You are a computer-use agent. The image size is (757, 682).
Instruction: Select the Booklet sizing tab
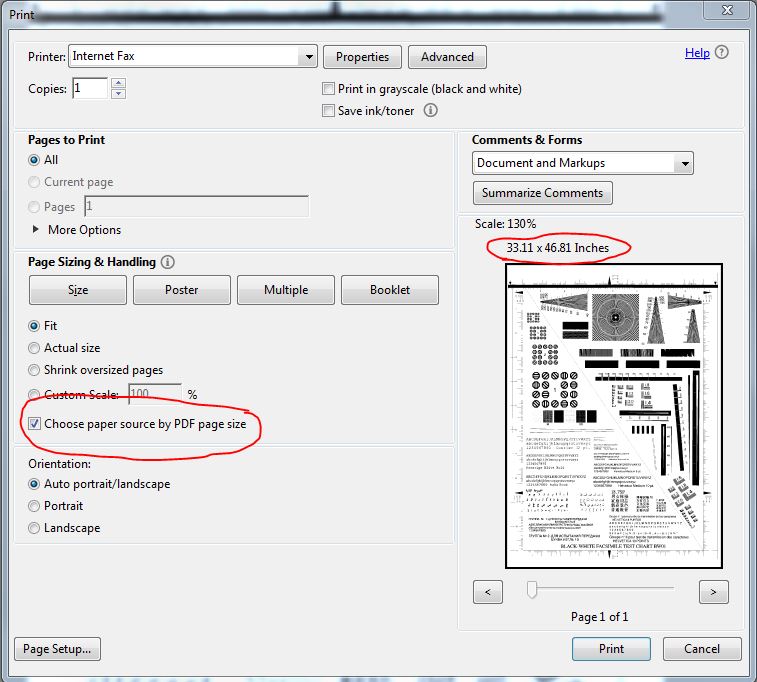[390, 290]
